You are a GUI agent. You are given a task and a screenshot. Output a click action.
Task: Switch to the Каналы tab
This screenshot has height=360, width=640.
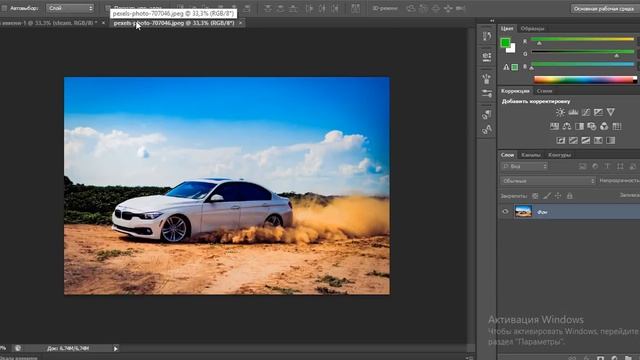point(531,155)
